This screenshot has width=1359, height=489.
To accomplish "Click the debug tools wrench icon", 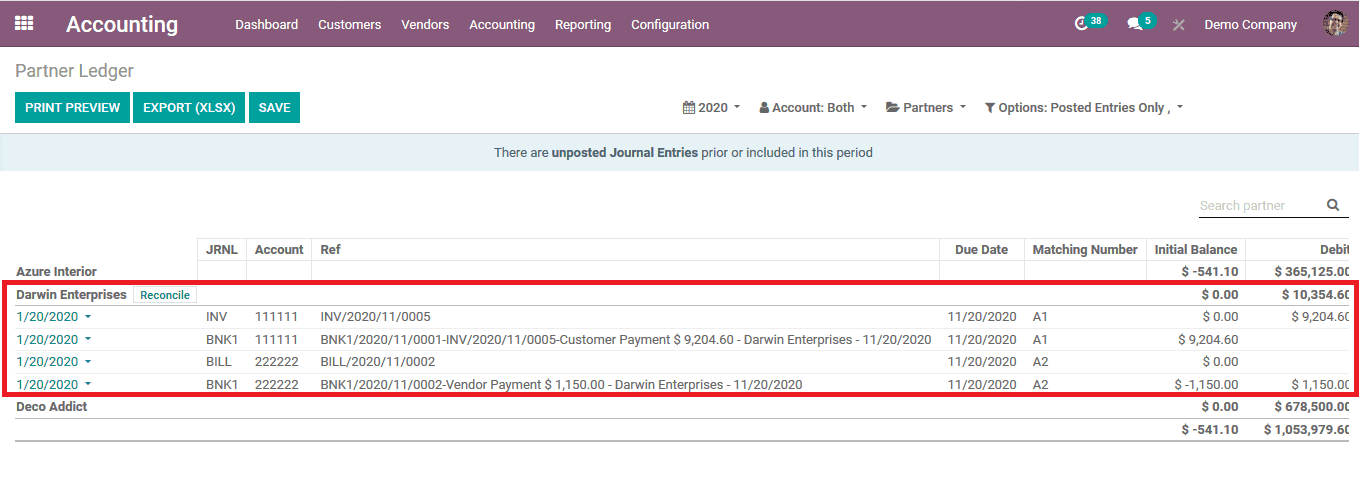I will click(x=1179, y=25).
